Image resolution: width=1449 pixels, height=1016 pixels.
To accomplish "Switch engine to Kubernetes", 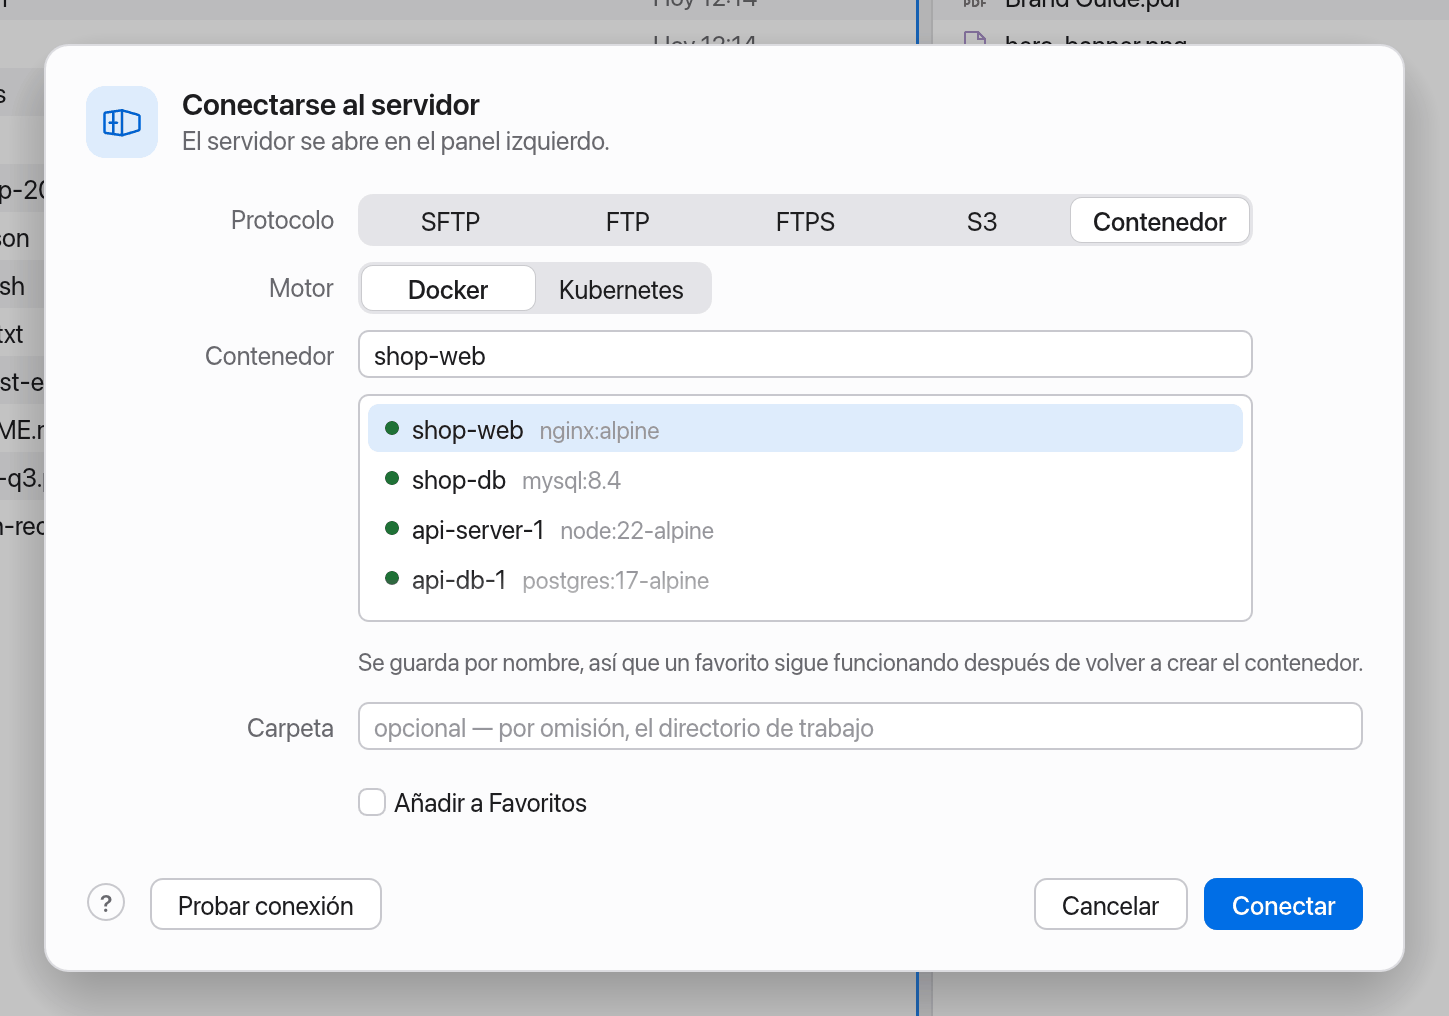I will (x=621, y=289).
